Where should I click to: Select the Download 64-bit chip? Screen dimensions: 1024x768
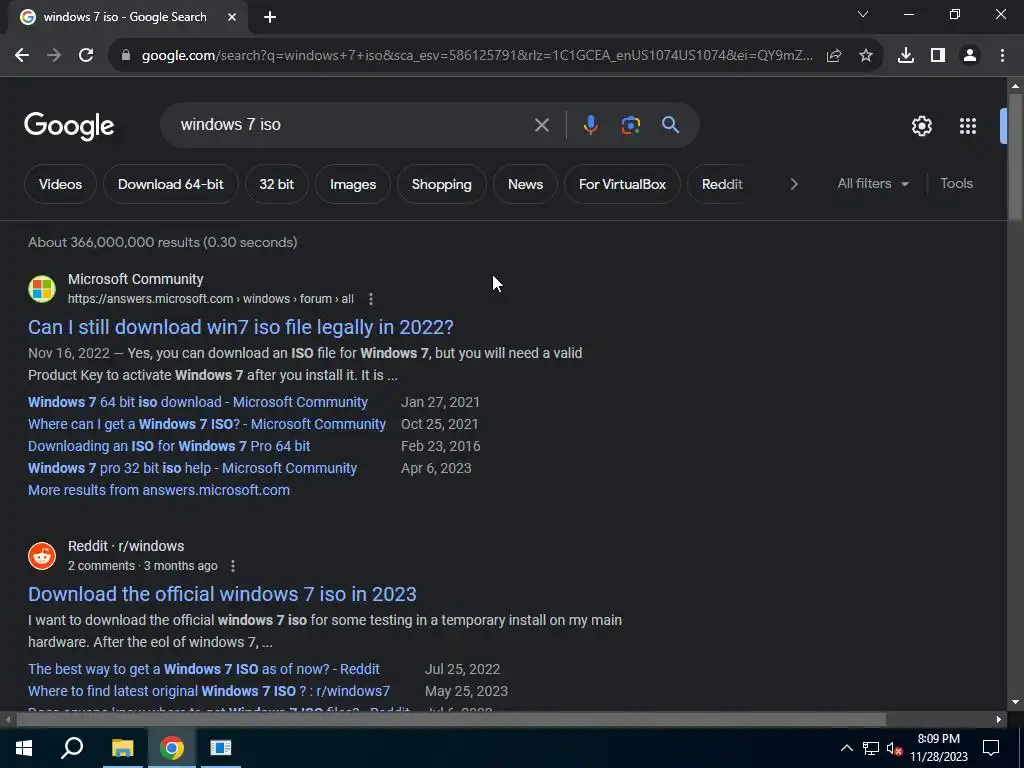[170, 184]
